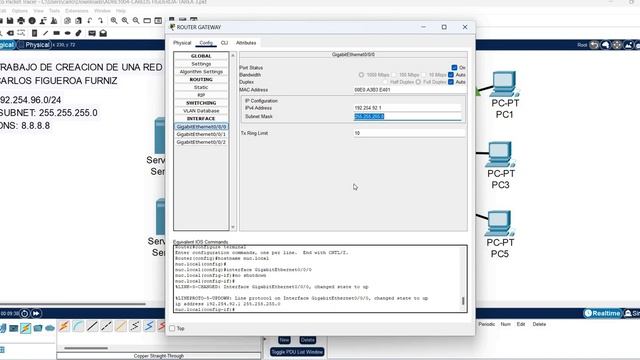Select the Draw Line tool icon

(46, 33)
